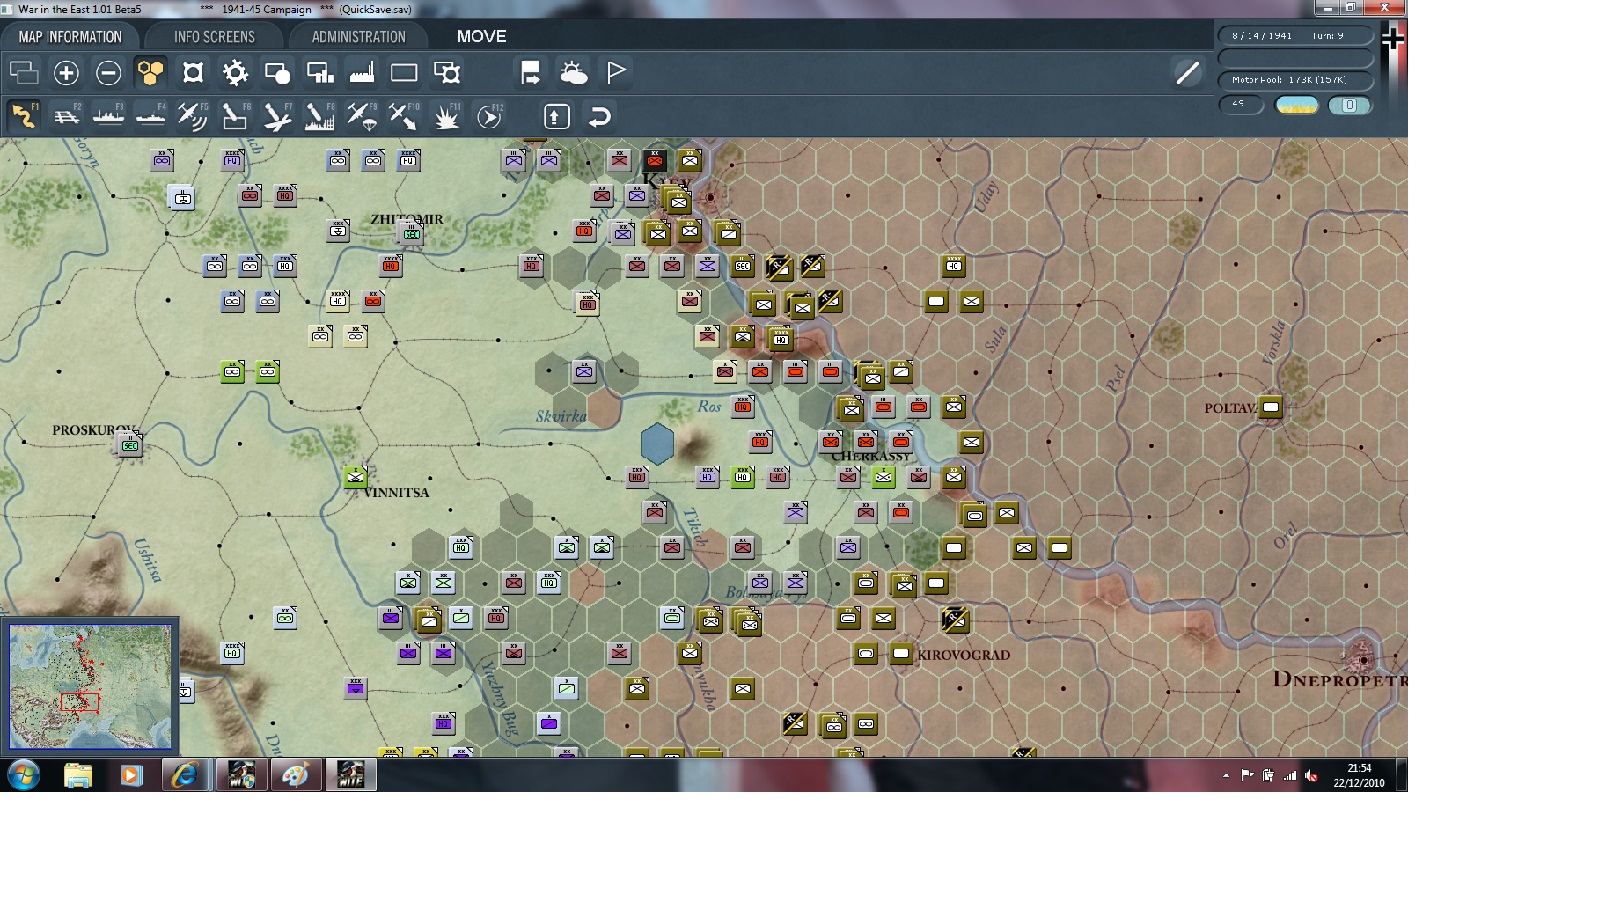Select the F9 air transport mode icon

pyautogui.click(x=361, y=116)
